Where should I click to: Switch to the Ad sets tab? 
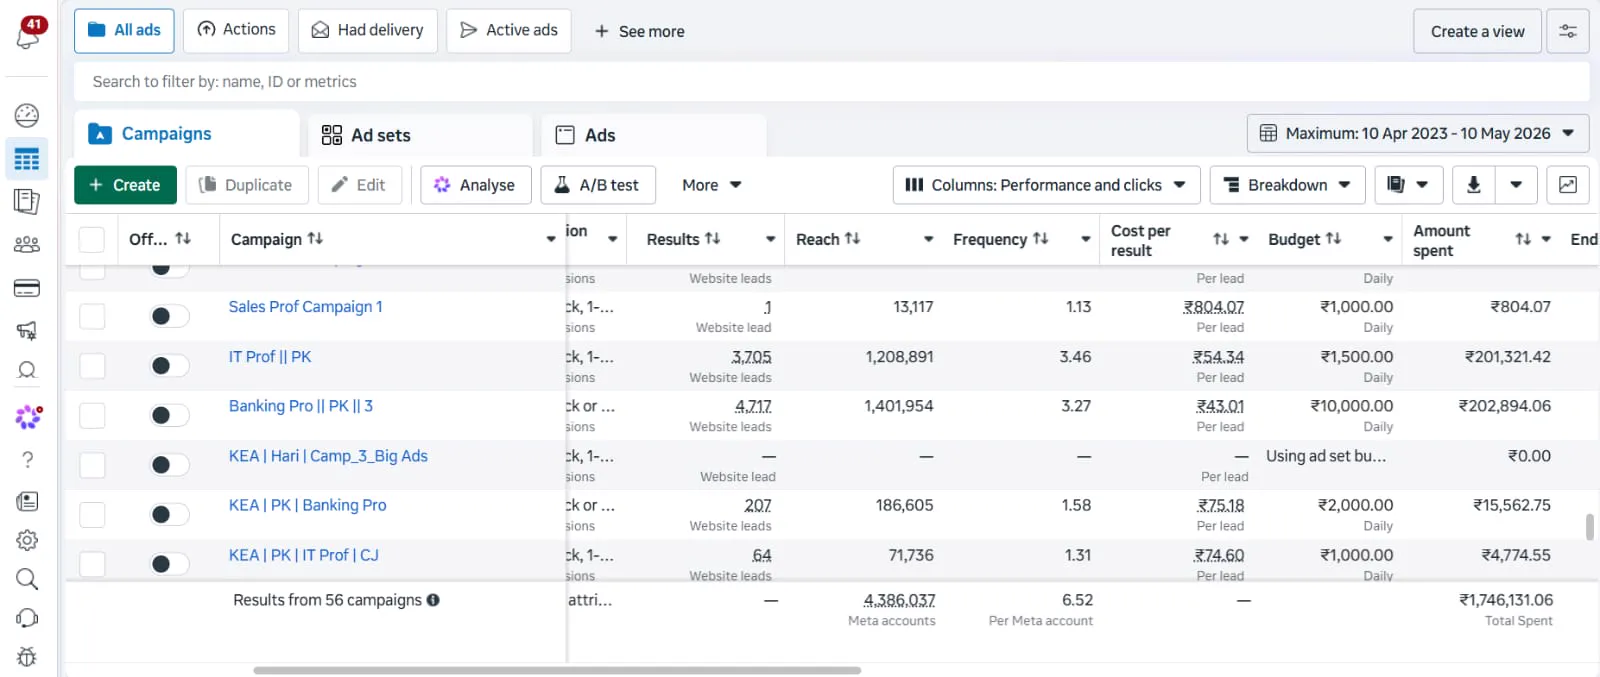[420, 135]
